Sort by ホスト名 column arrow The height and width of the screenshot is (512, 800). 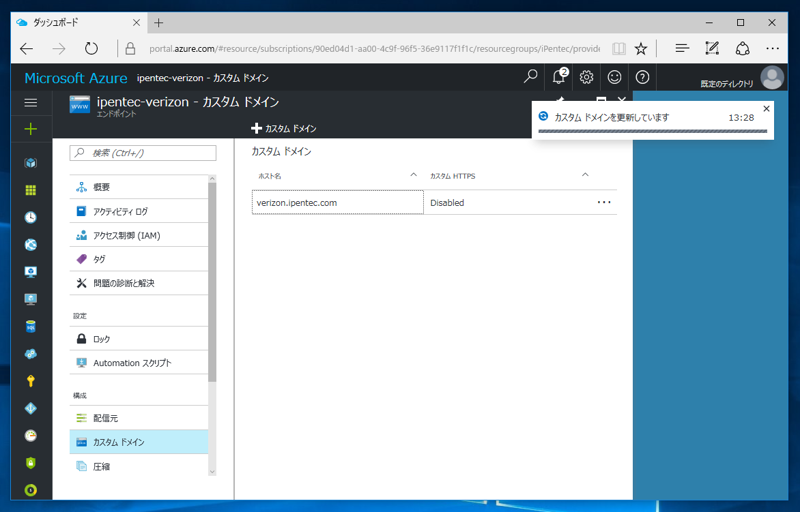414,175
